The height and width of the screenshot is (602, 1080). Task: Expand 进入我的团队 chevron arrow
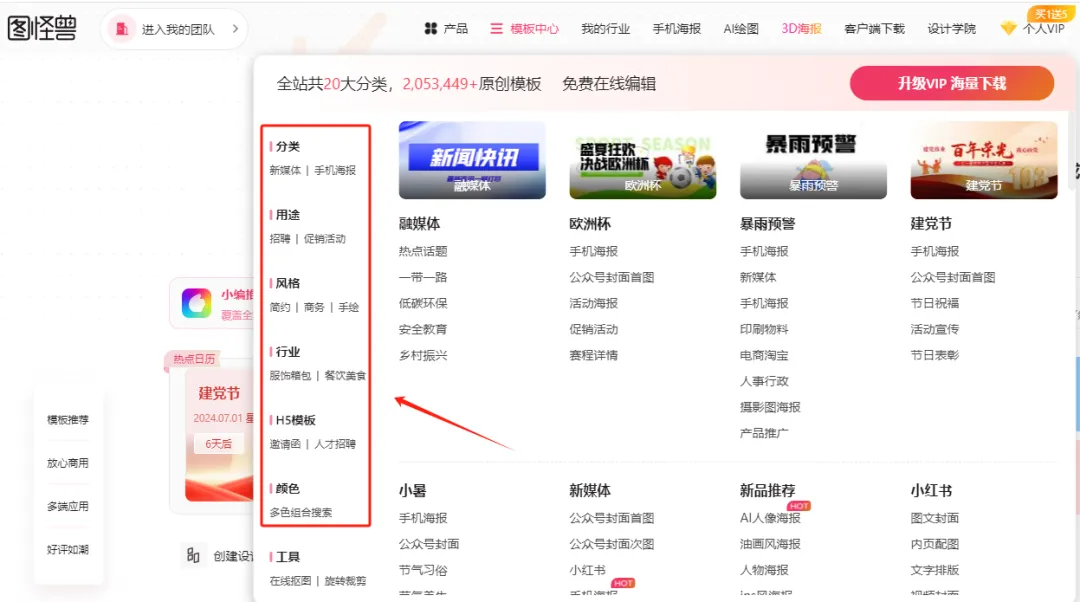pyautogui.click(x=235, y=29)
